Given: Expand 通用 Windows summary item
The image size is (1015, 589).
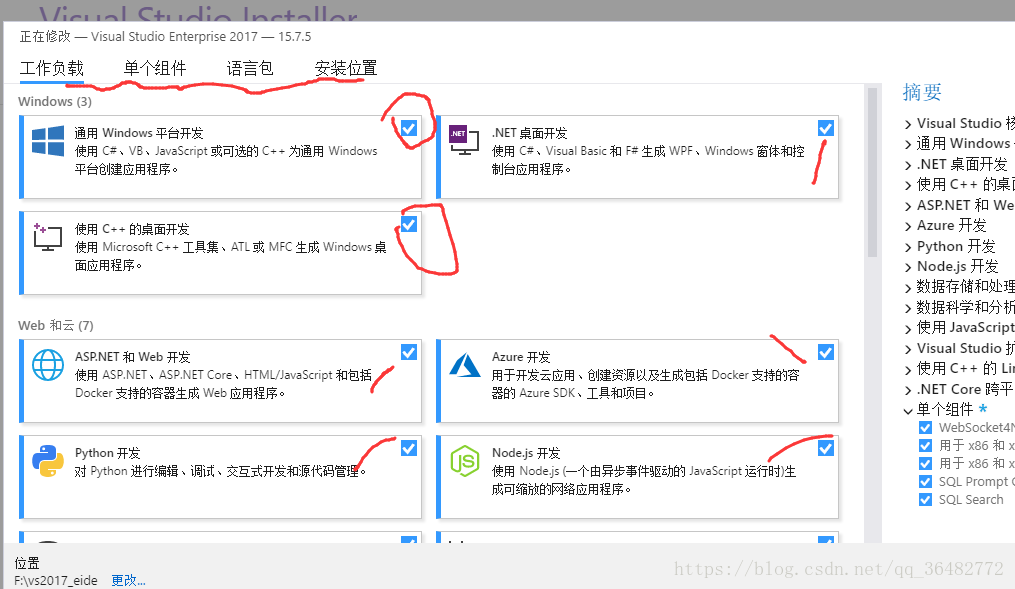Looking at the screenshot, I should [908, 144].
